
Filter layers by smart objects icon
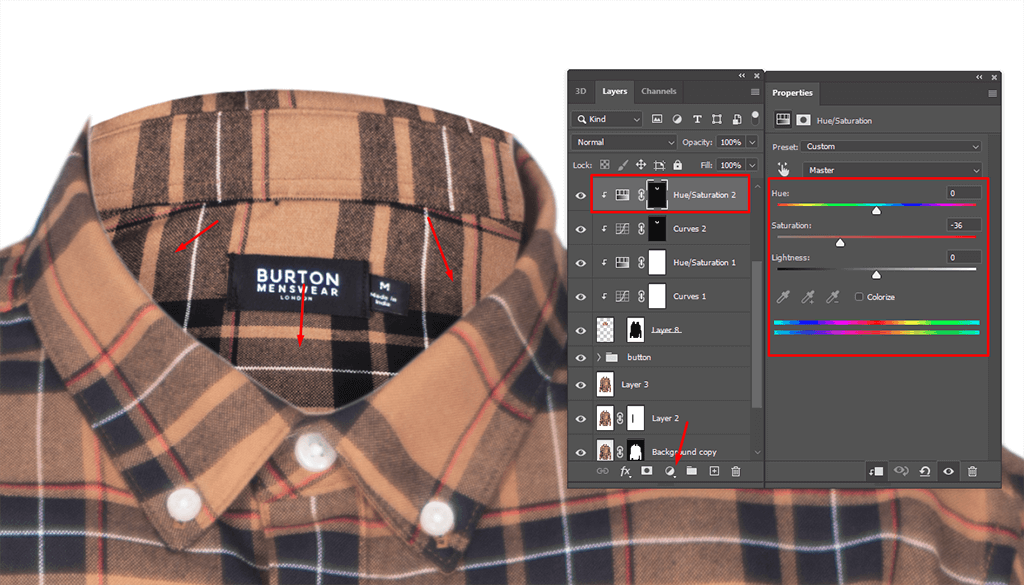pyautogui.click(x=737, y=119)
